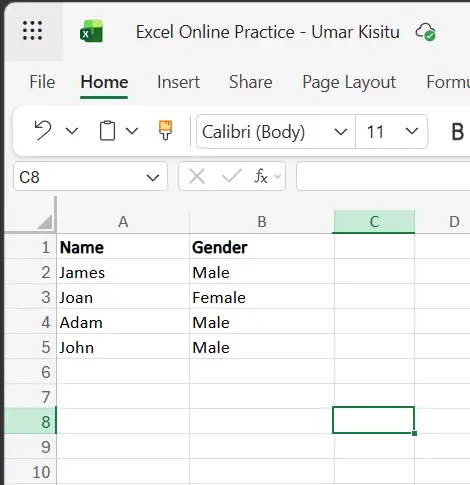This screenshot has height=485, width=470.
Task: Click the confirm checkmark in formula bar
Action: [x=232, y=176]
